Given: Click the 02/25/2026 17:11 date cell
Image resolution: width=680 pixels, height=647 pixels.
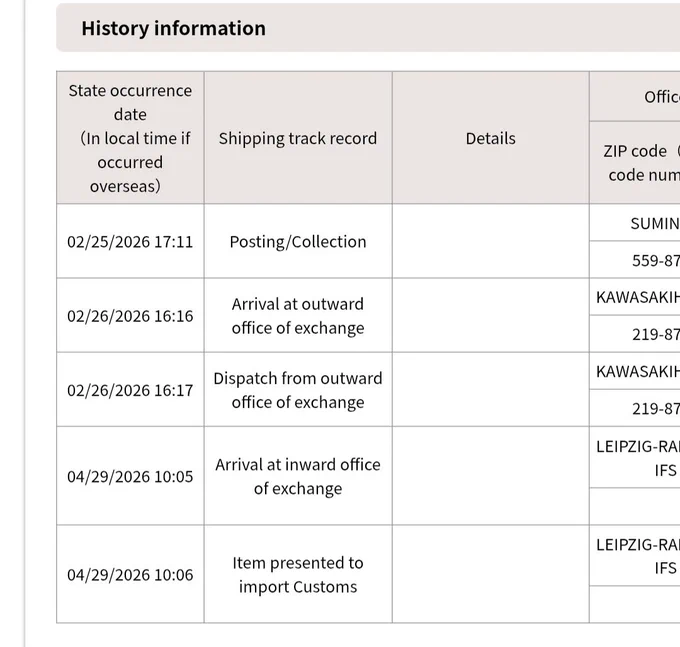Looking at the screenshot, I should tap(130, 242).
